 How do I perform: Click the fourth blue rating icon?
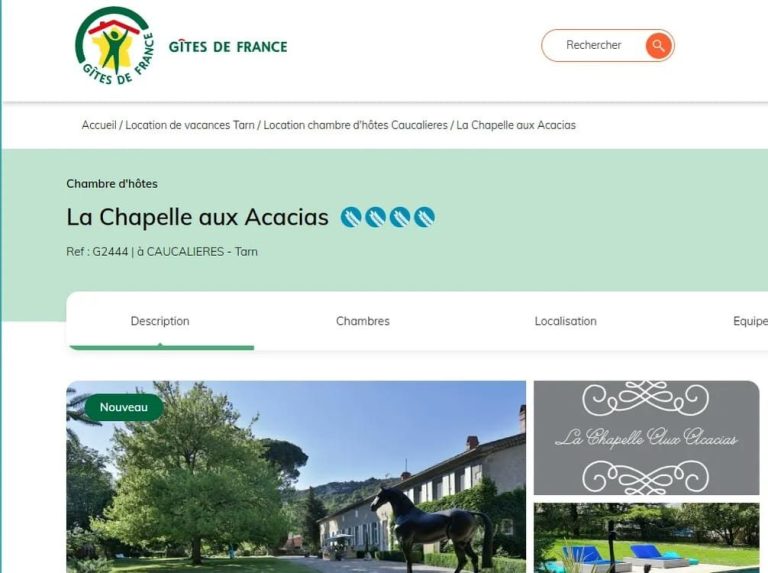coord(424,217)
